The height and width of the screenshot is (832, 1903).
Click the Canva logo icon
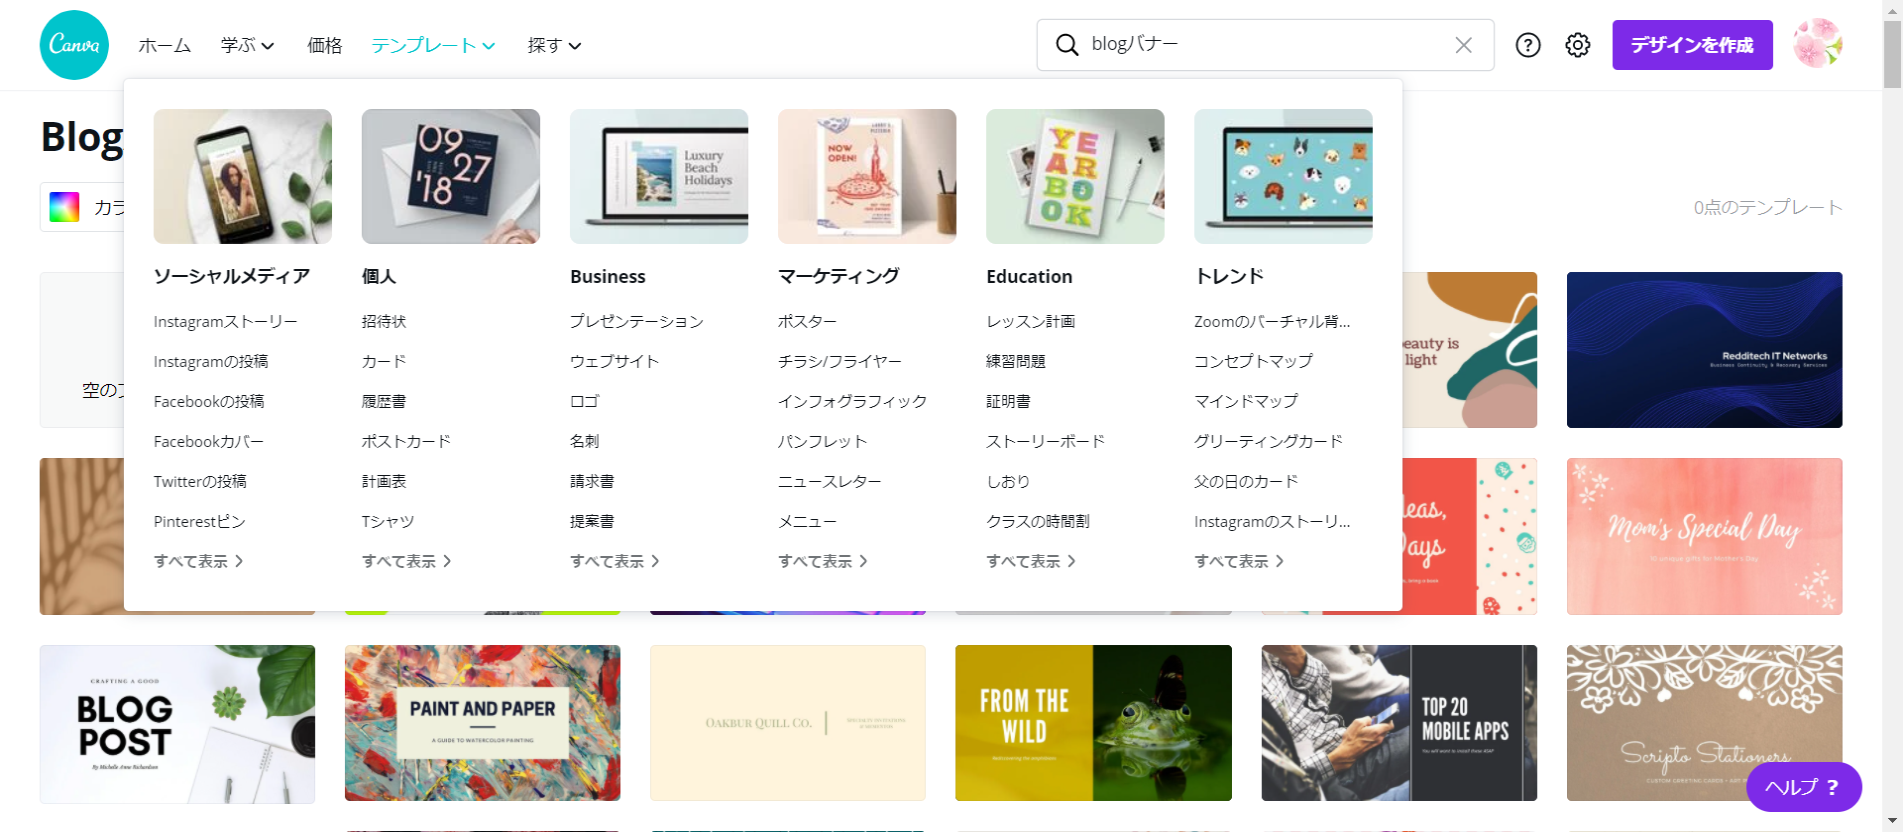point(74,45)
